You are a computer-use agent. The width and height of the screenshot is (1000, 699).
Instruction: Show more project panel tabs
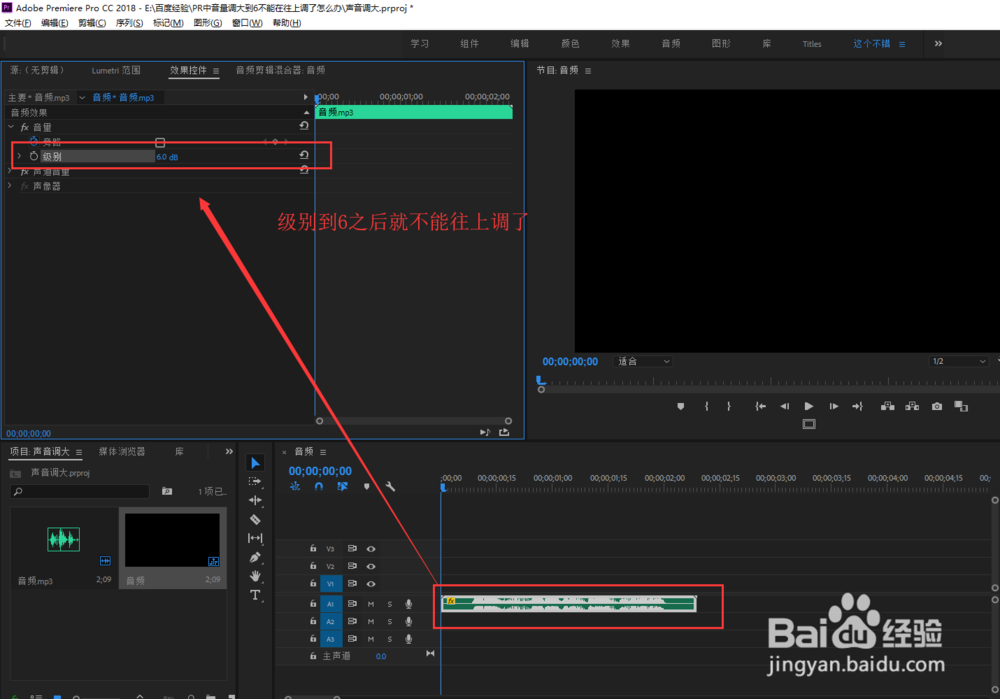coord(229,452)
